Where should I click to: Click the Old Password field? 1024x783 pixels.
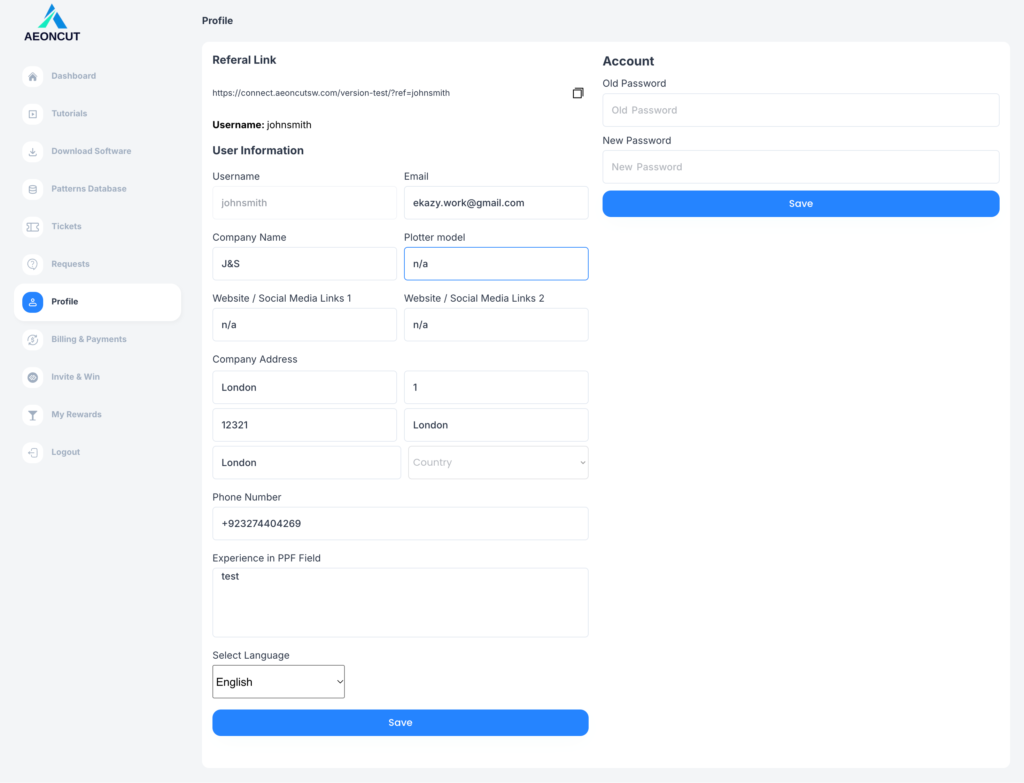pyautogui.click(x=801, y=110)
